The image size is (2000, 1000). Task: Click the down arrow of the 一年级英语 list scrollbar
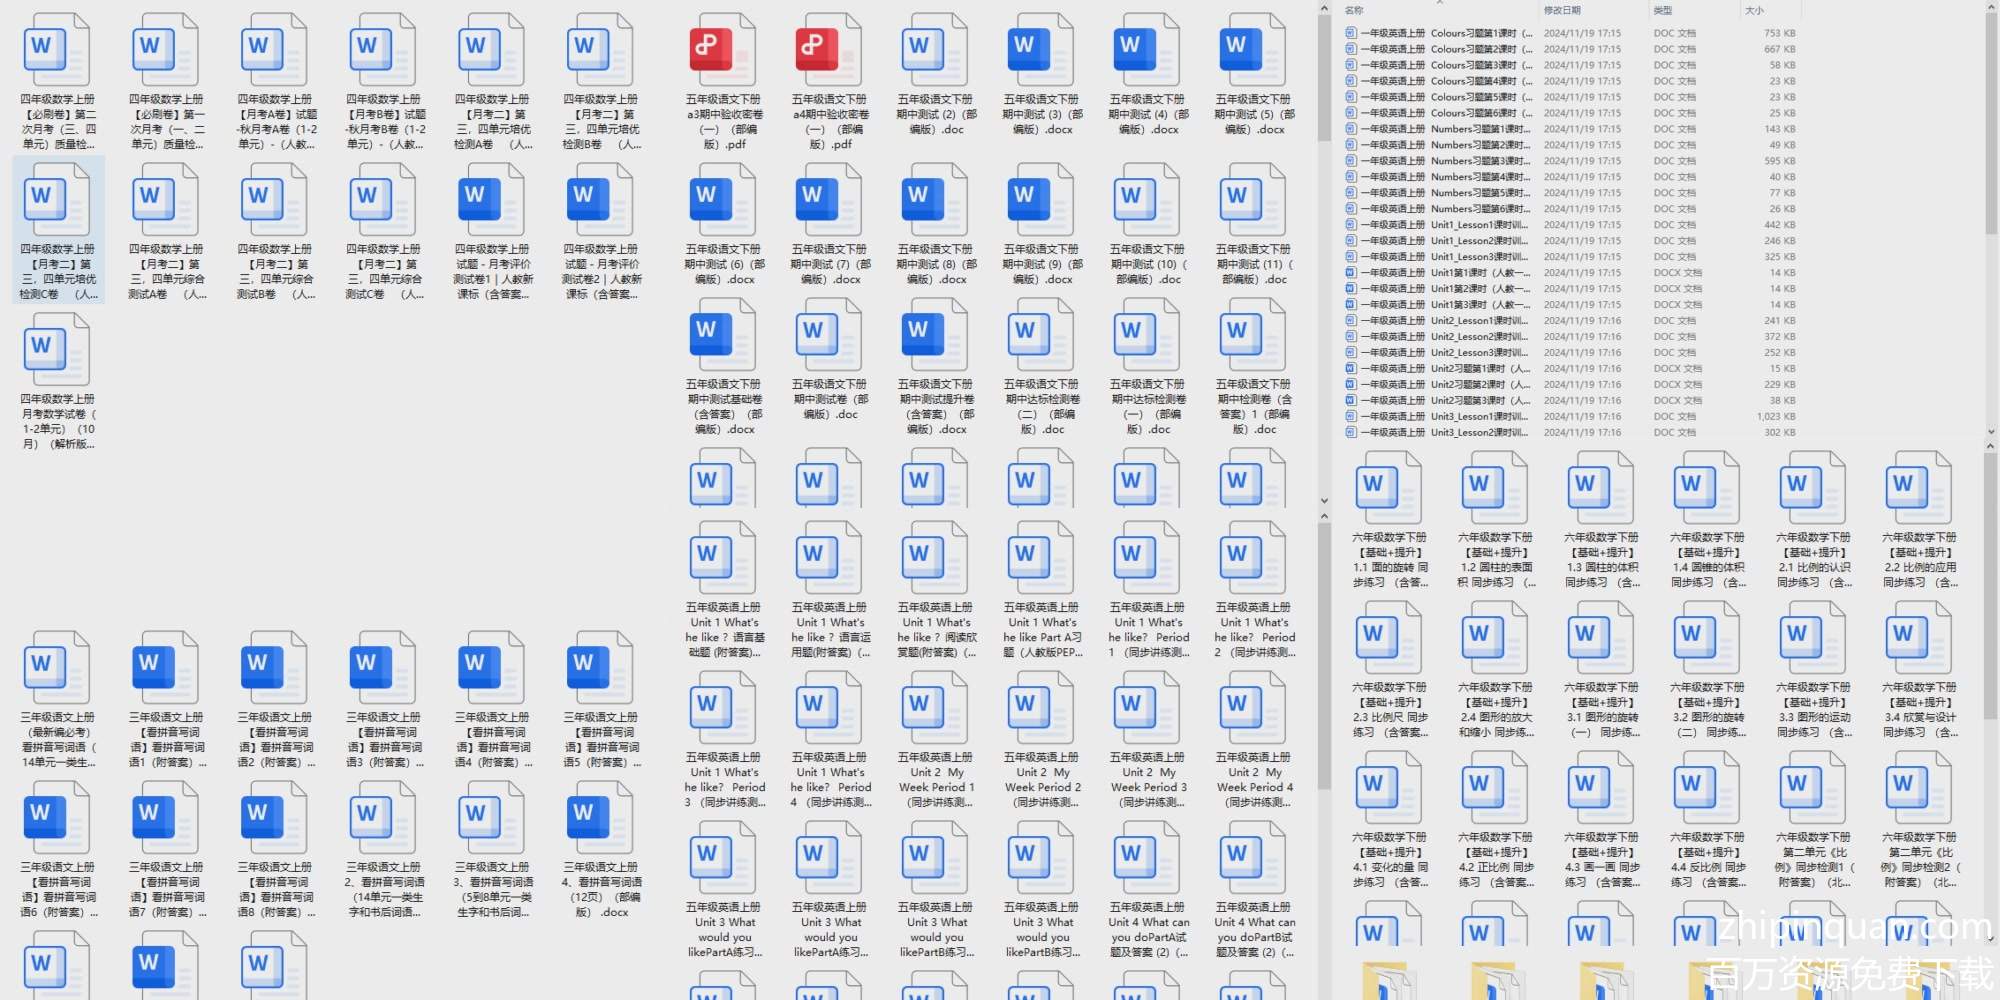tap(1989, 432)
